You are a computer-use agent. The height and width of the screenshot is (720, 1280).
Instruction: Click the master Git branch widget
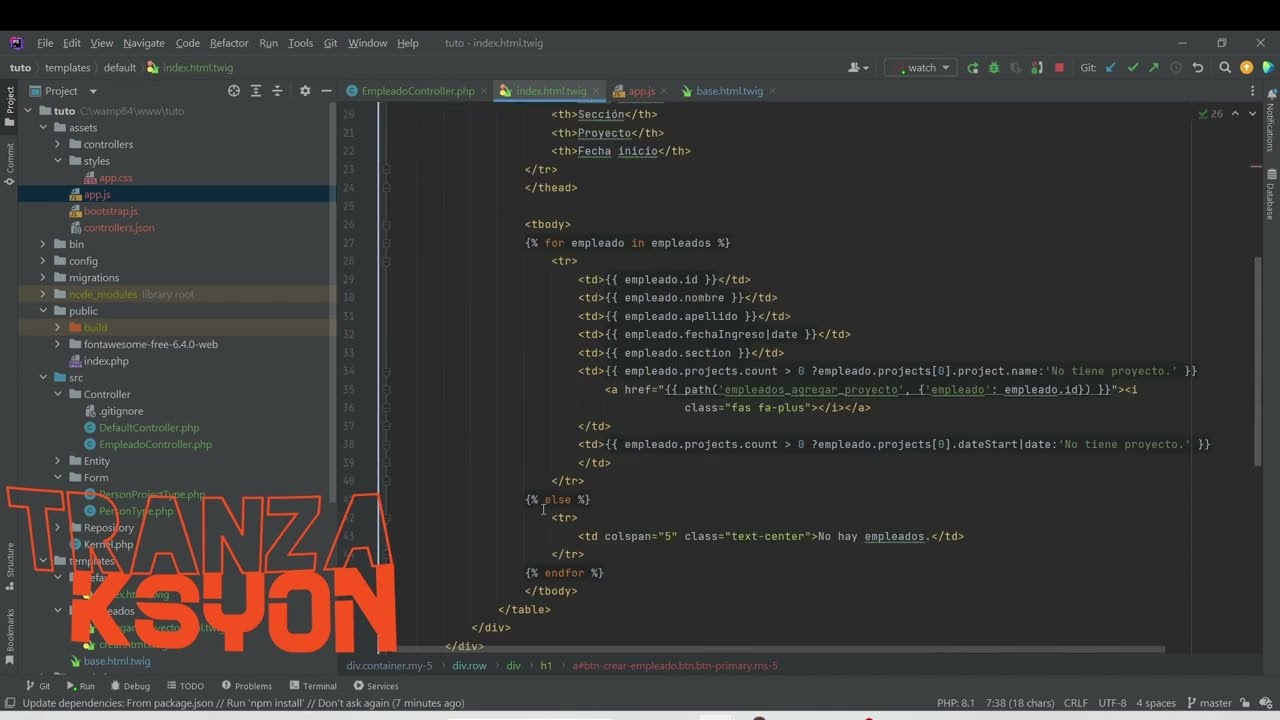point(1209,703)
